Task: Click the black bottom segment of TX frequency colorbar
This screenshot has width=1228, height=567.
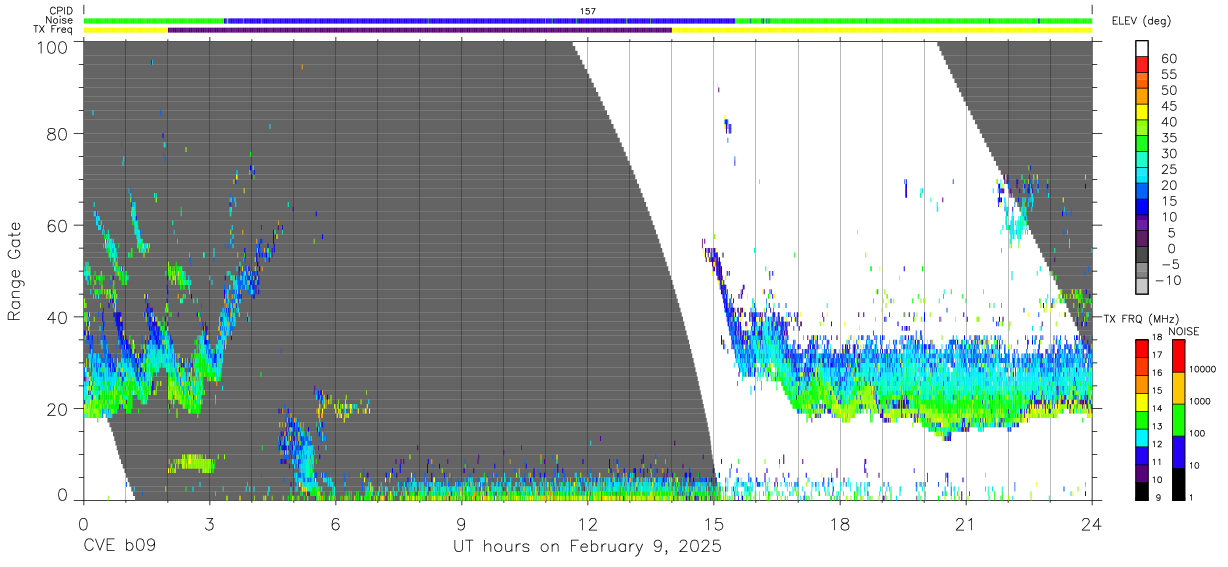Action: 1142,489
